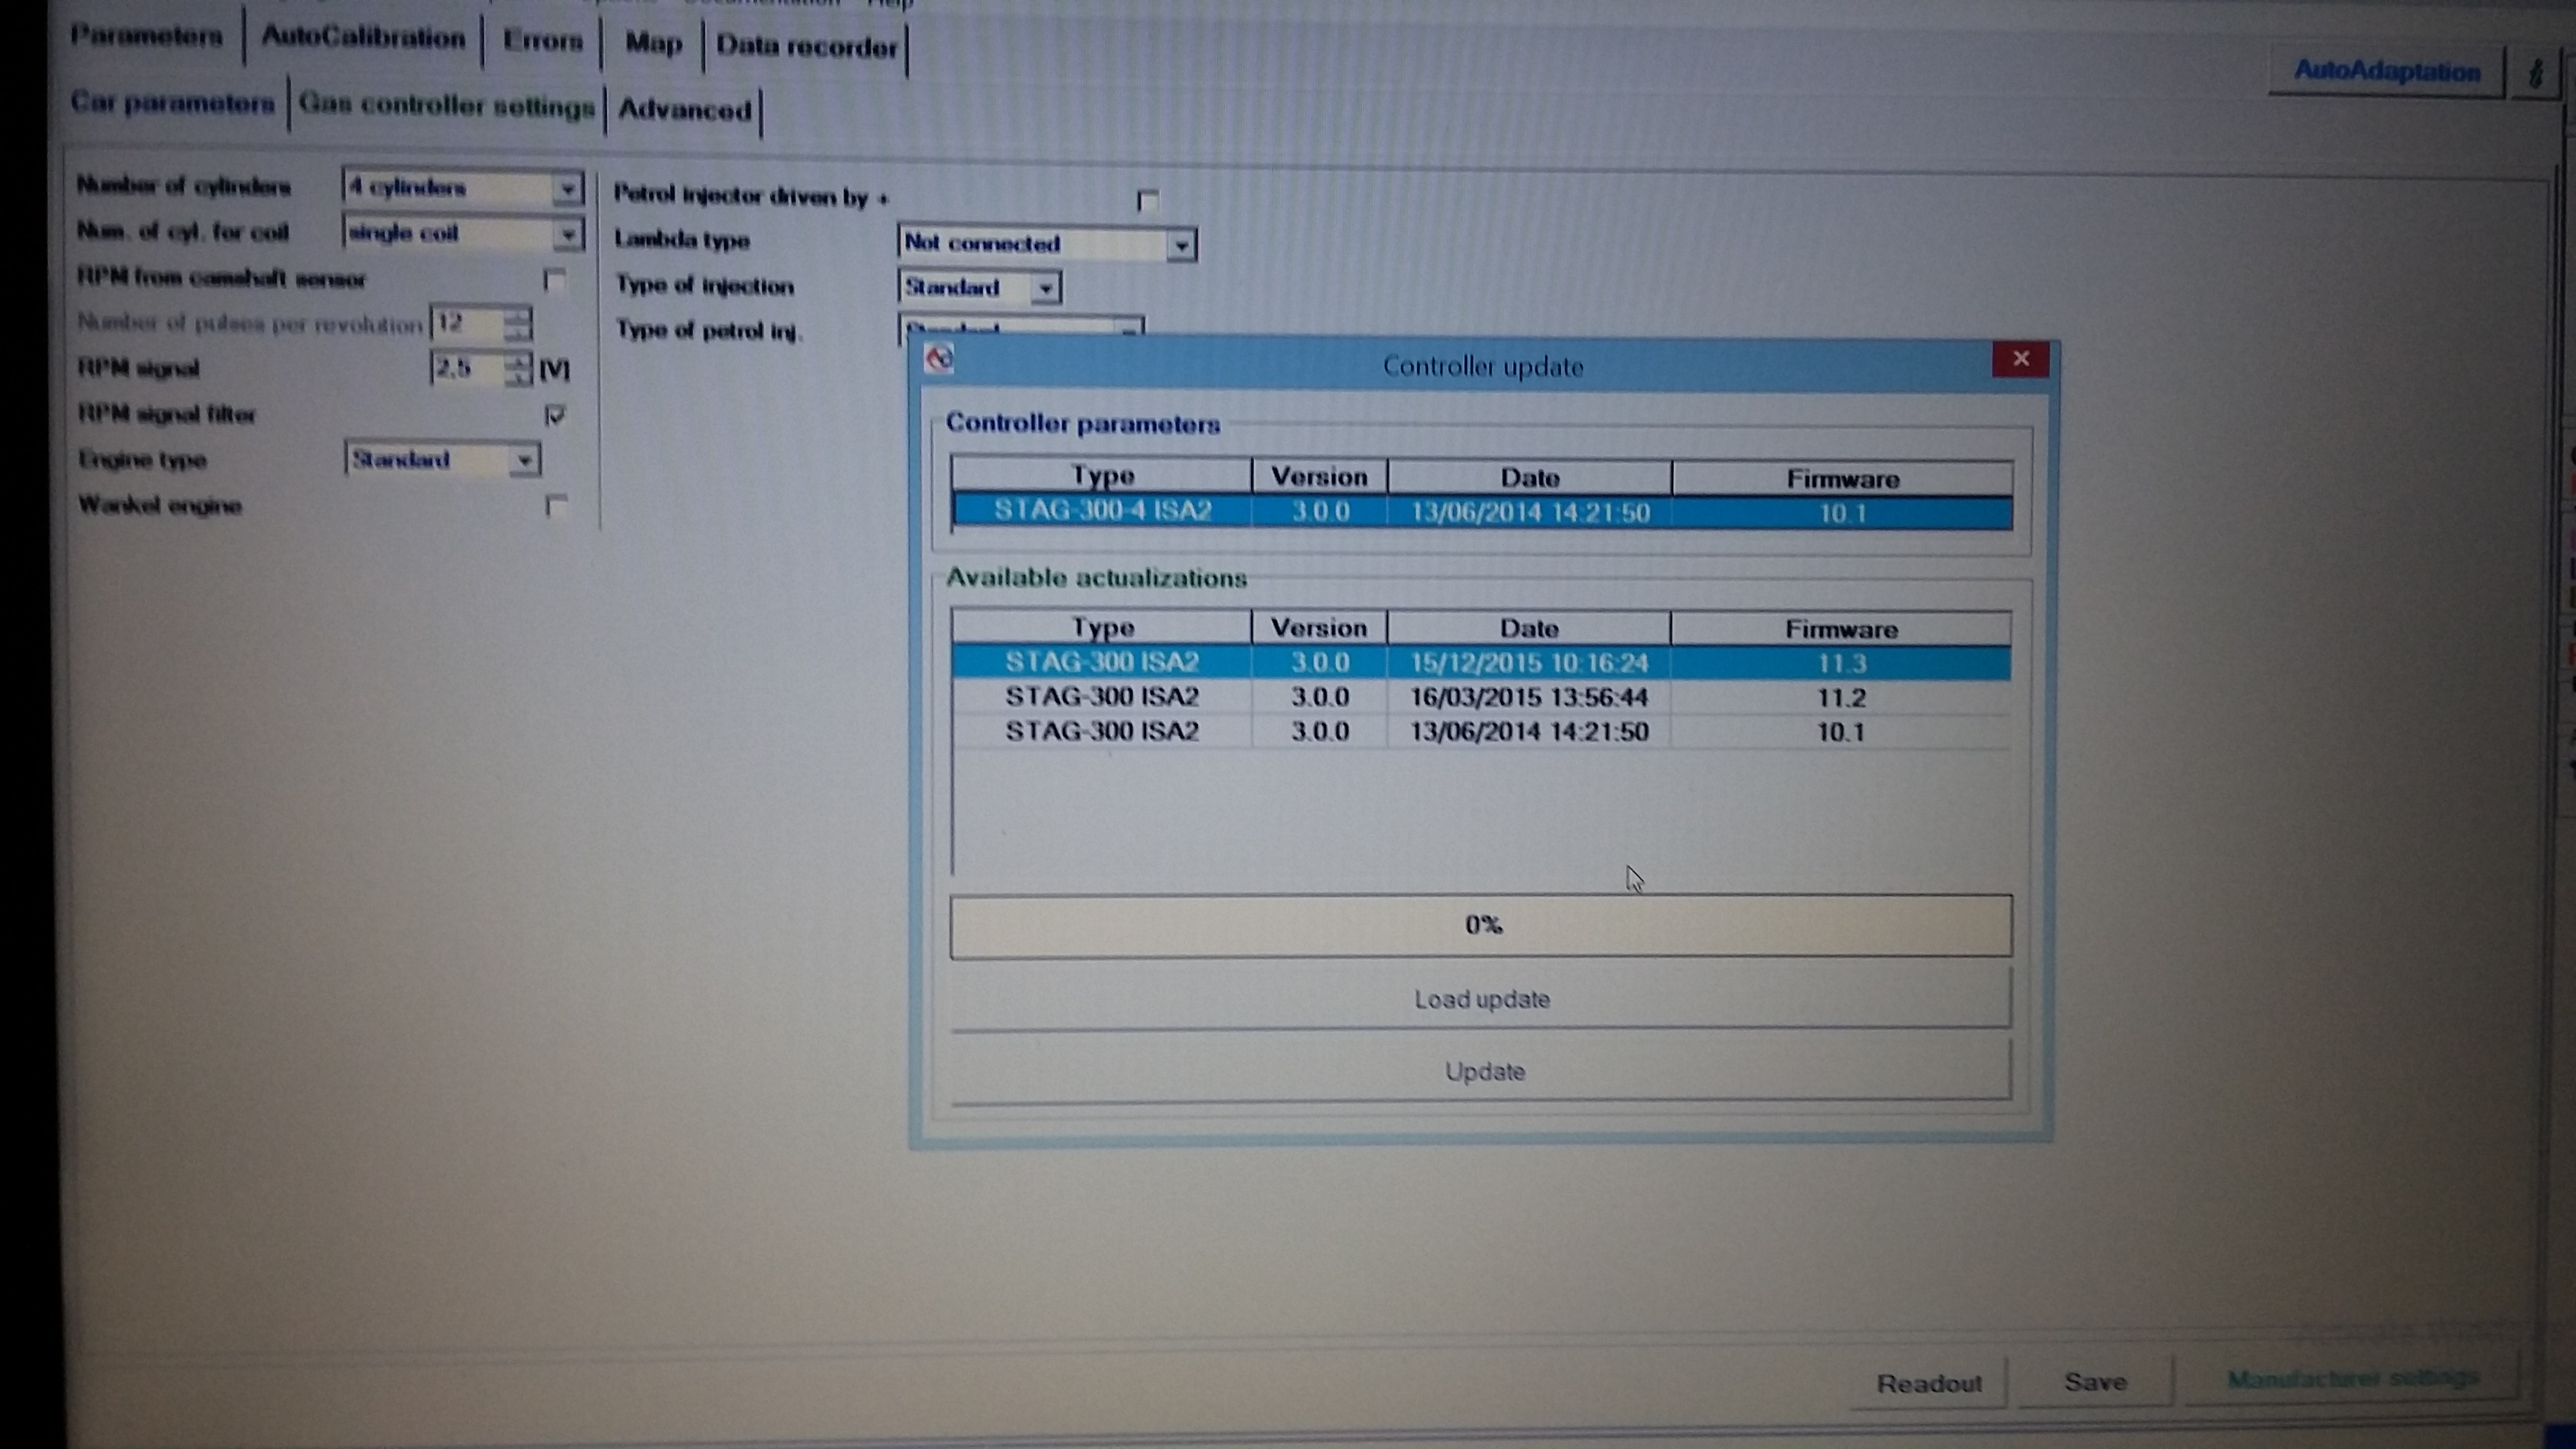Enable RPM from camshaft sensor checkbox
This screenshot has width=2576, height=1449.
(556, 280)
